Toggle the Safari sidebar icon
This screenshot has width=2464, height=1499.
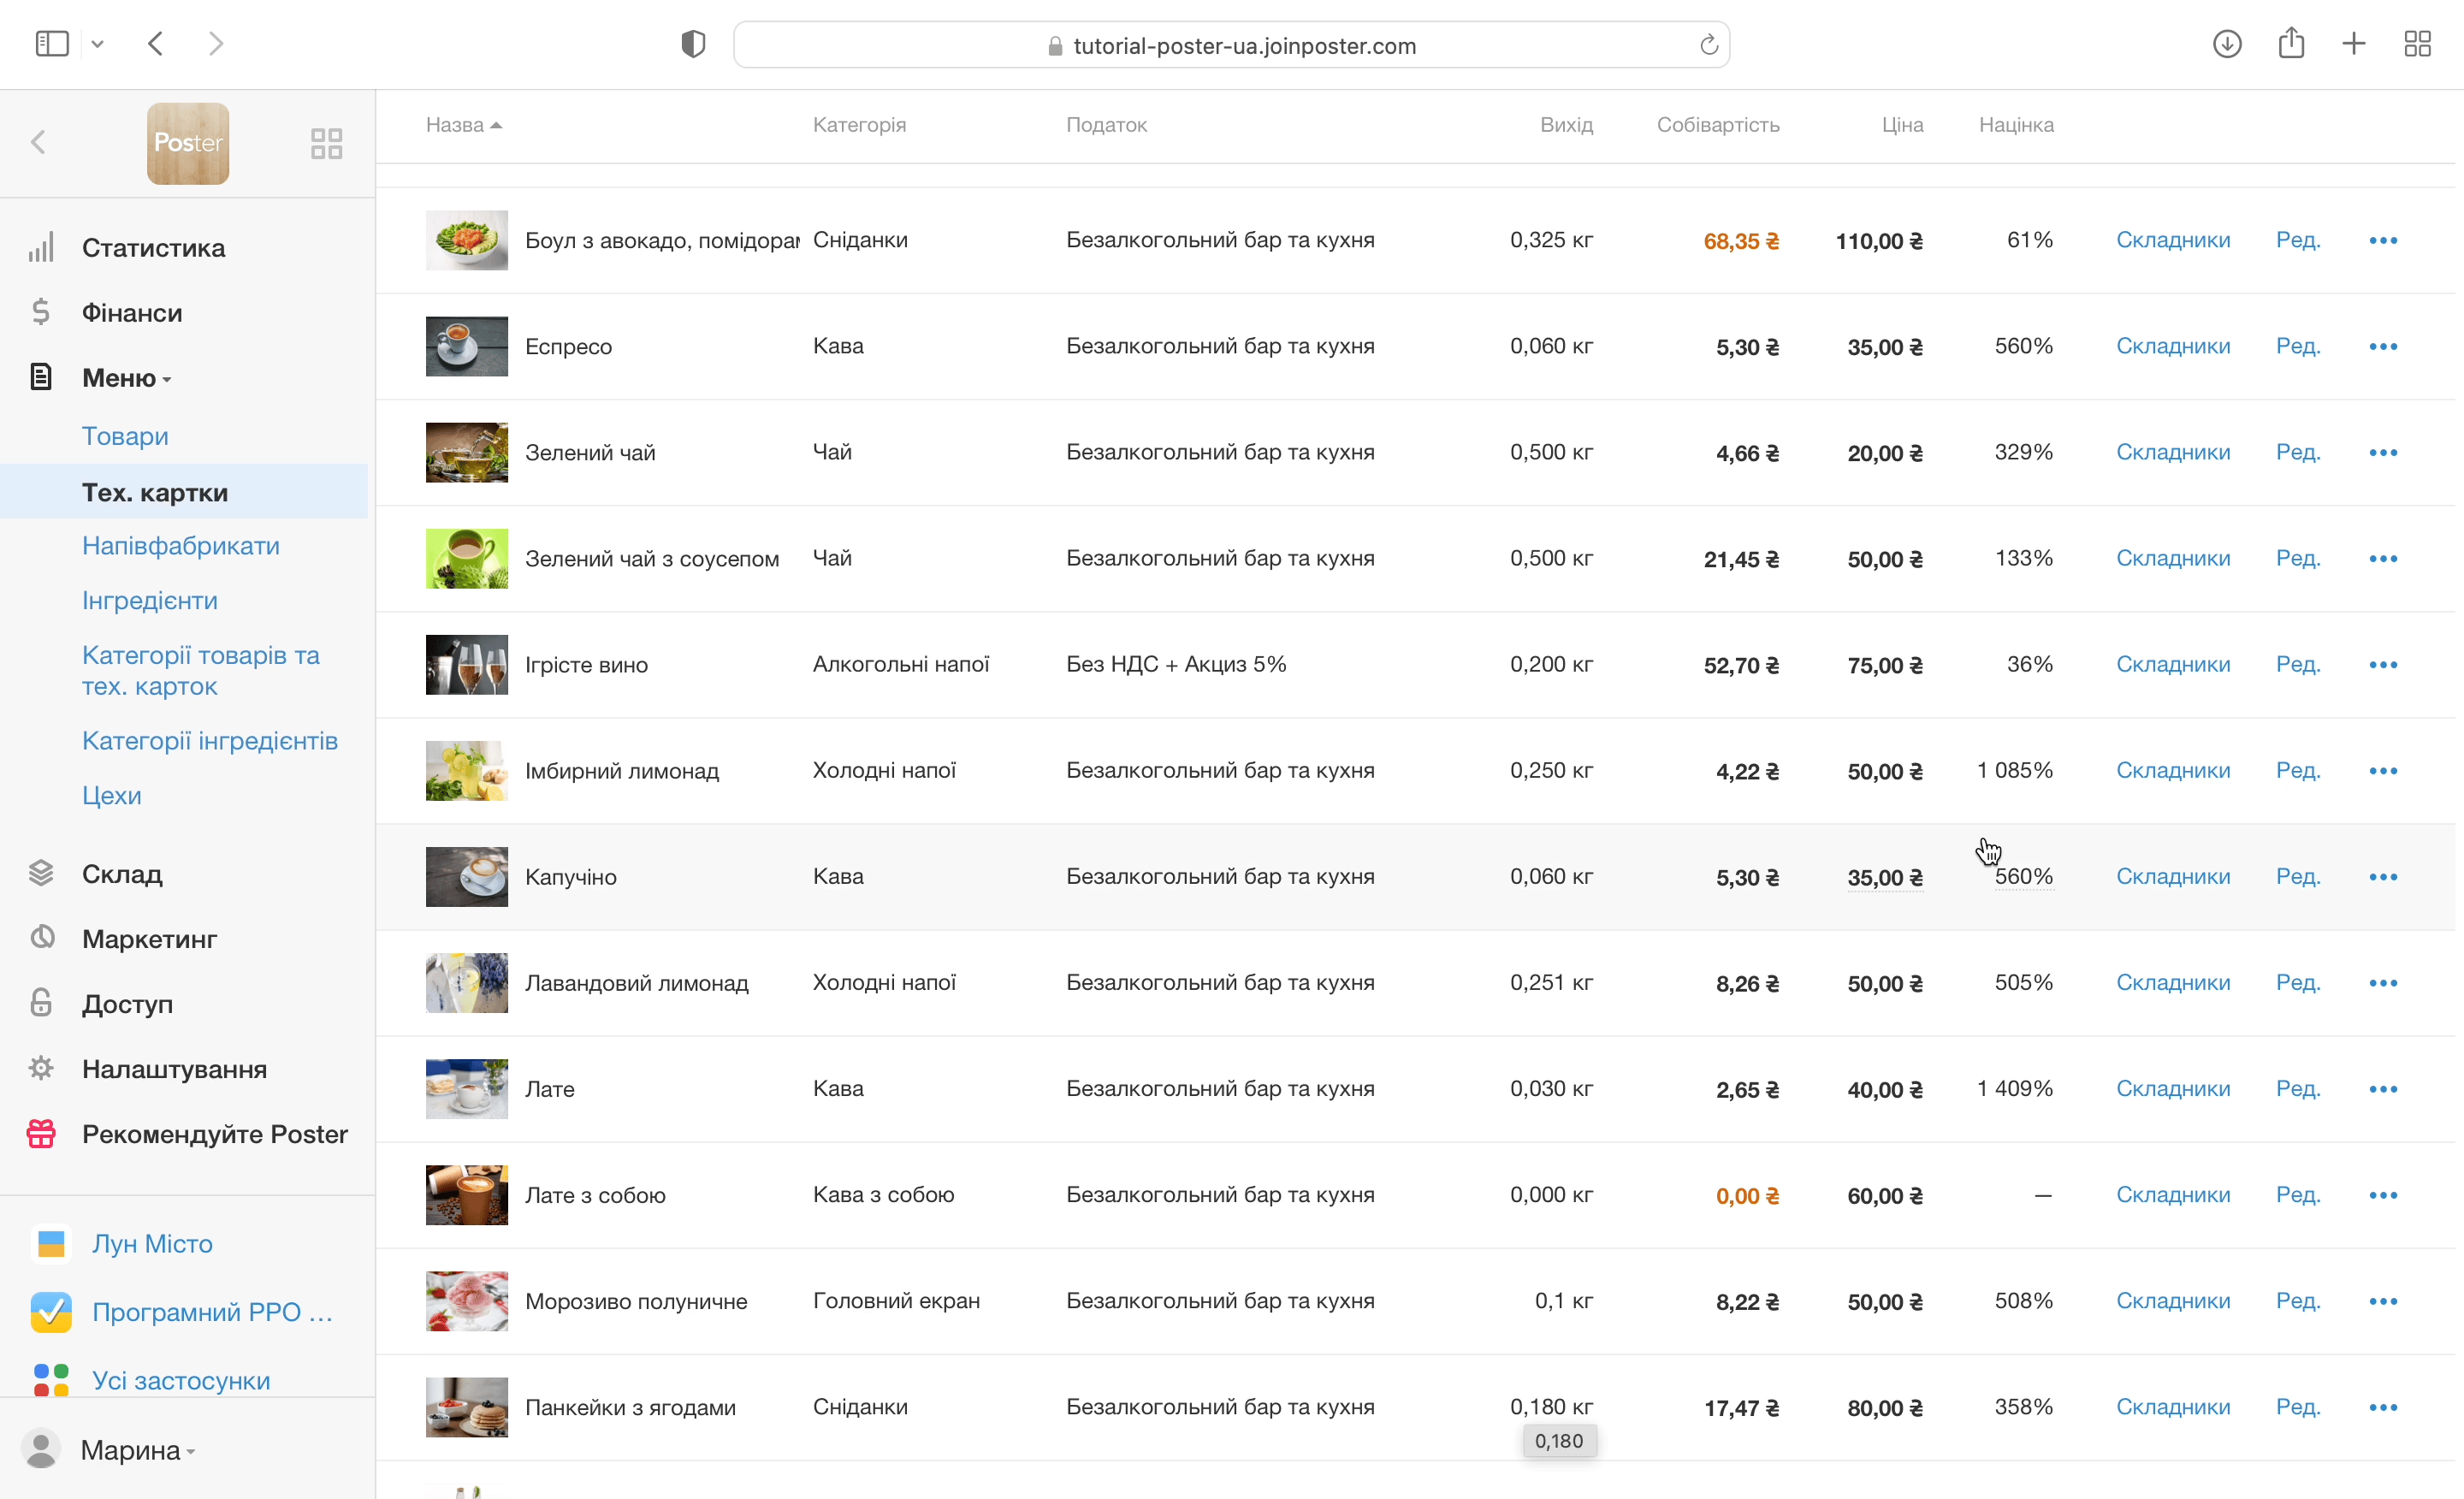coord(52,44)
